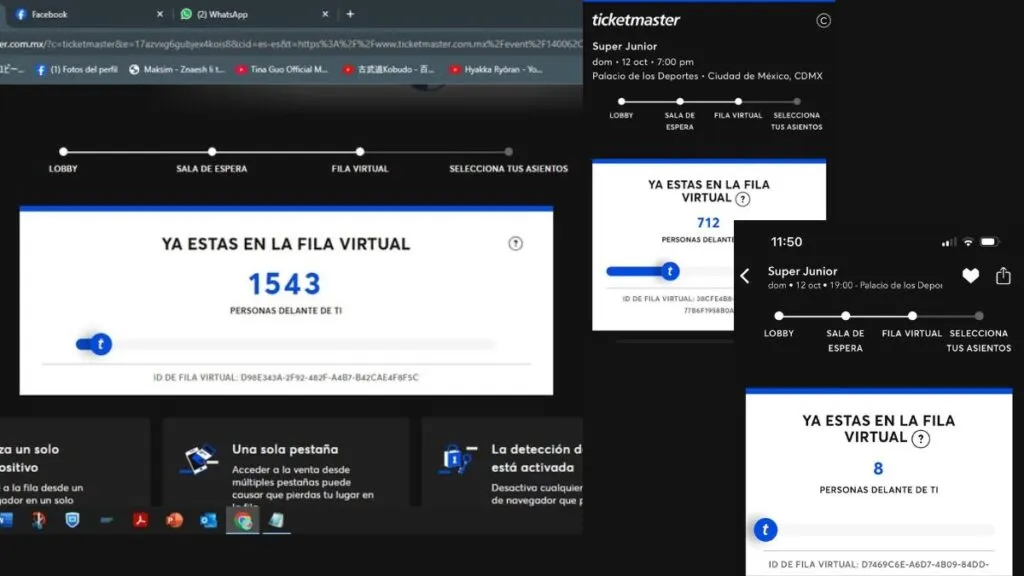This screenshot has height=576, width=1024.
Task: Click the '1543' queue count in desktop browser
Action: (x=285, y=284)
